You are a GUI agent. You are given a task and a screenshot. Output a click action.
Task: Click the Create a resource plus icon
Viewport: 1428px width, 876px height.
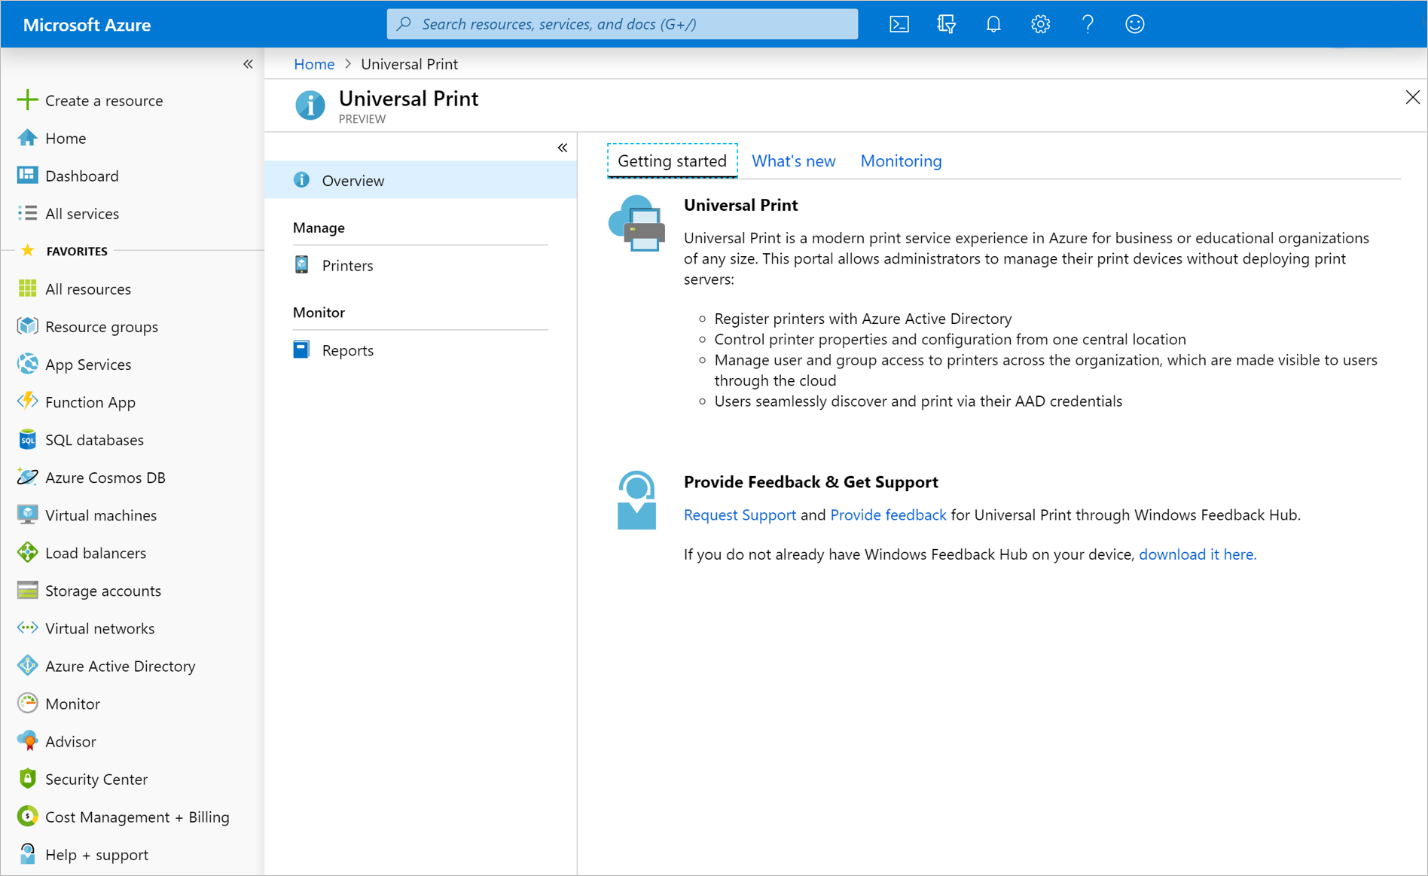(27, 100)
